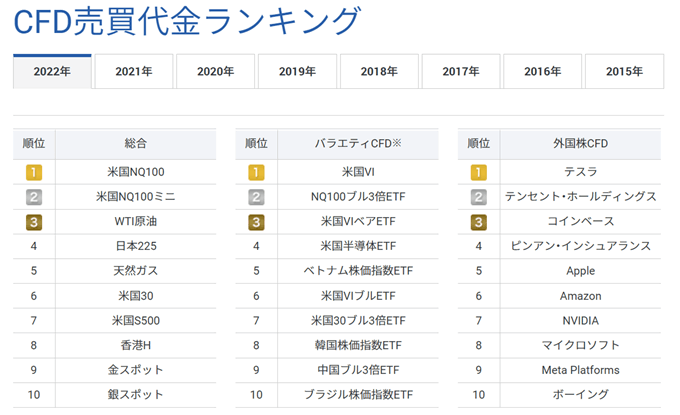Click the silver rank 2 badge beside 米国NQ100ミニ
Viewport: 680px width, 415px height.
point(34,197)
